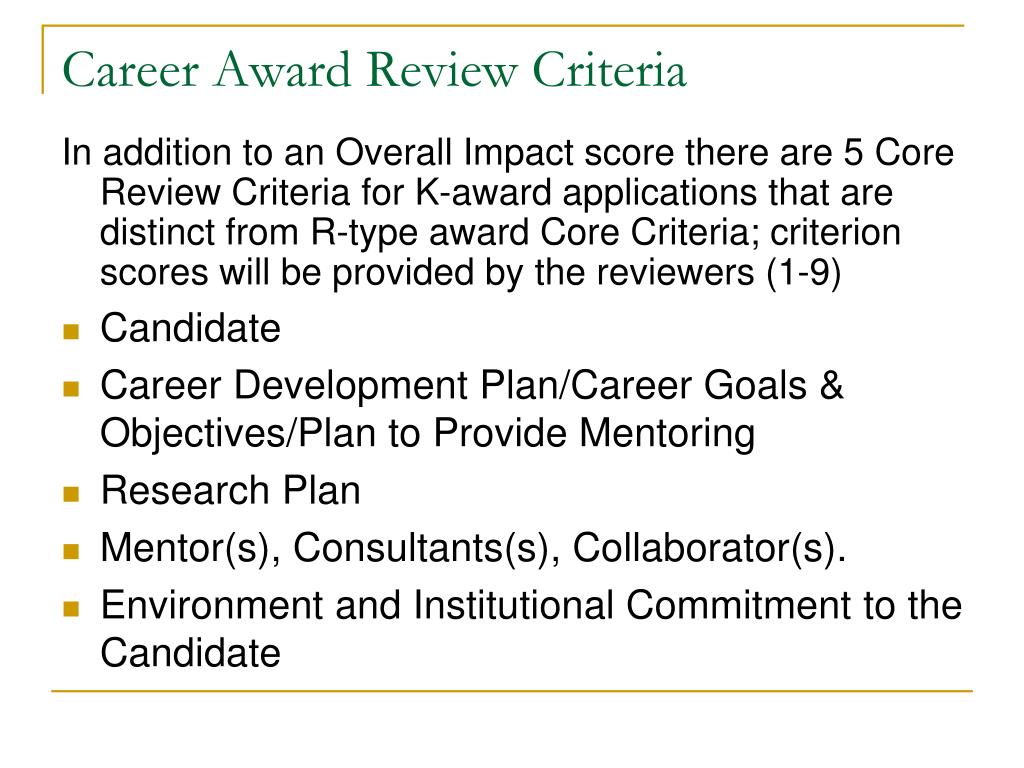
Task: Click the gold border line above the title
Action: [503, 26]
